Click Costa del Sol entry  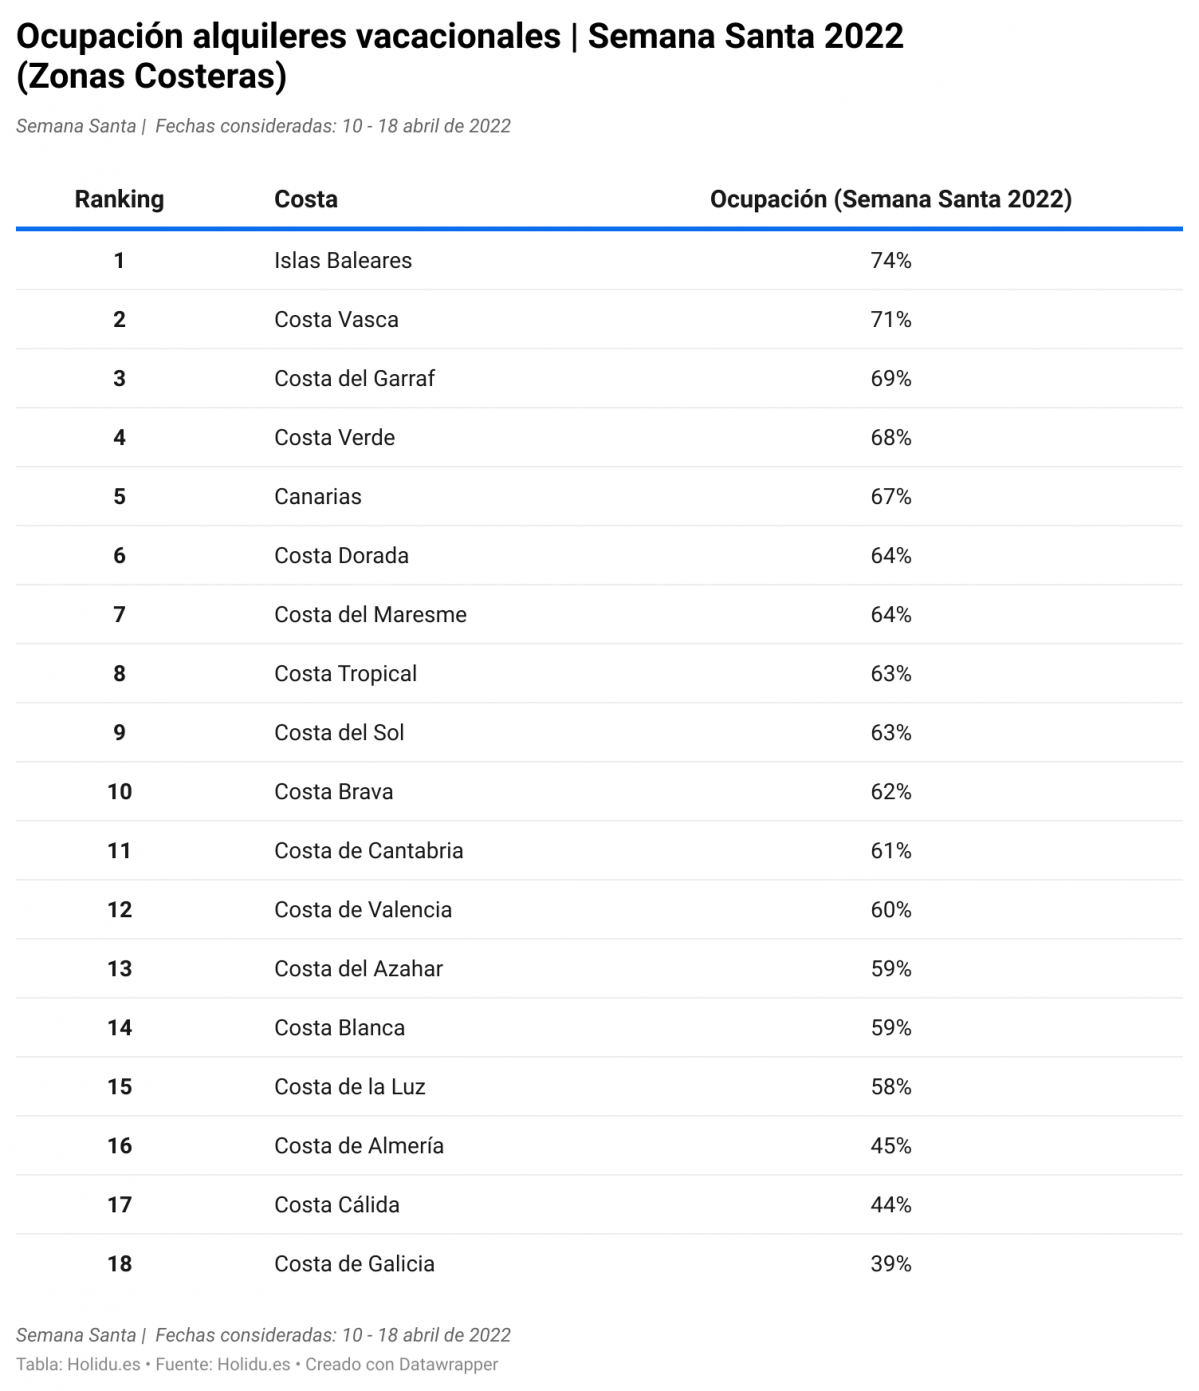(339, 733)
